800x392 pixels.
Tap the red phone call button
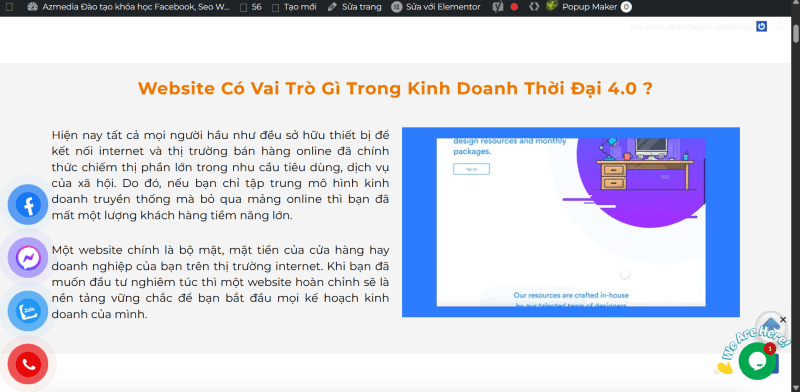pyautogui.click(x=28, y=364)
